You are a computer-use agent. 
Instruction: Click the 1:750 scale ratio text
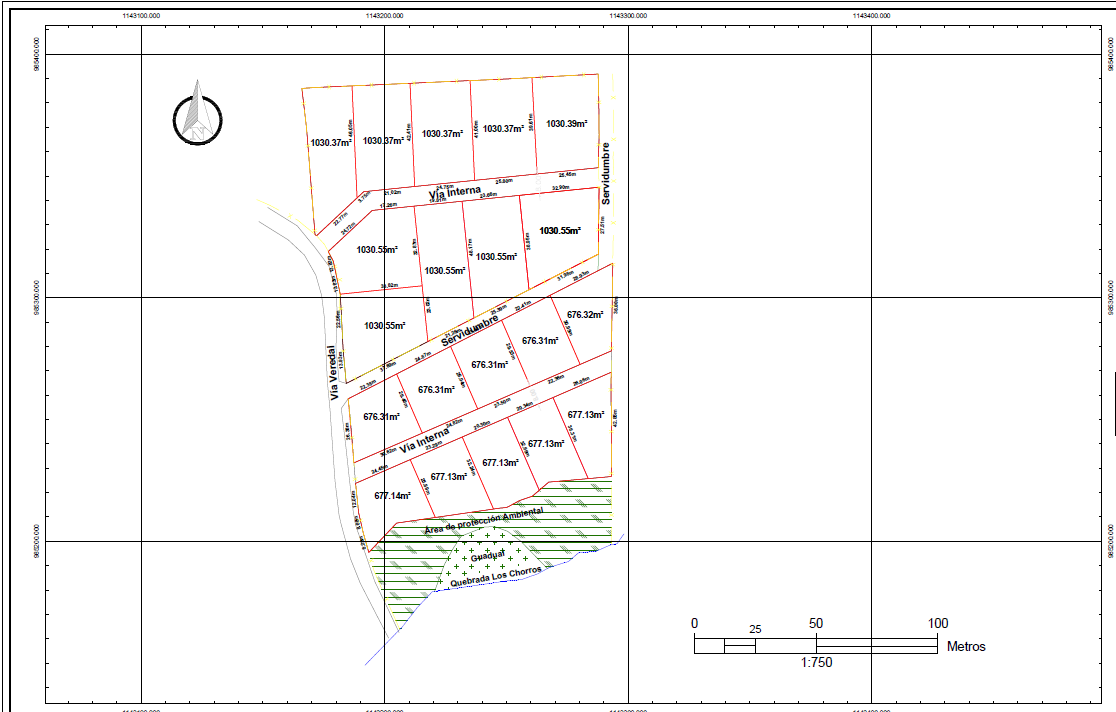[816, 662]
